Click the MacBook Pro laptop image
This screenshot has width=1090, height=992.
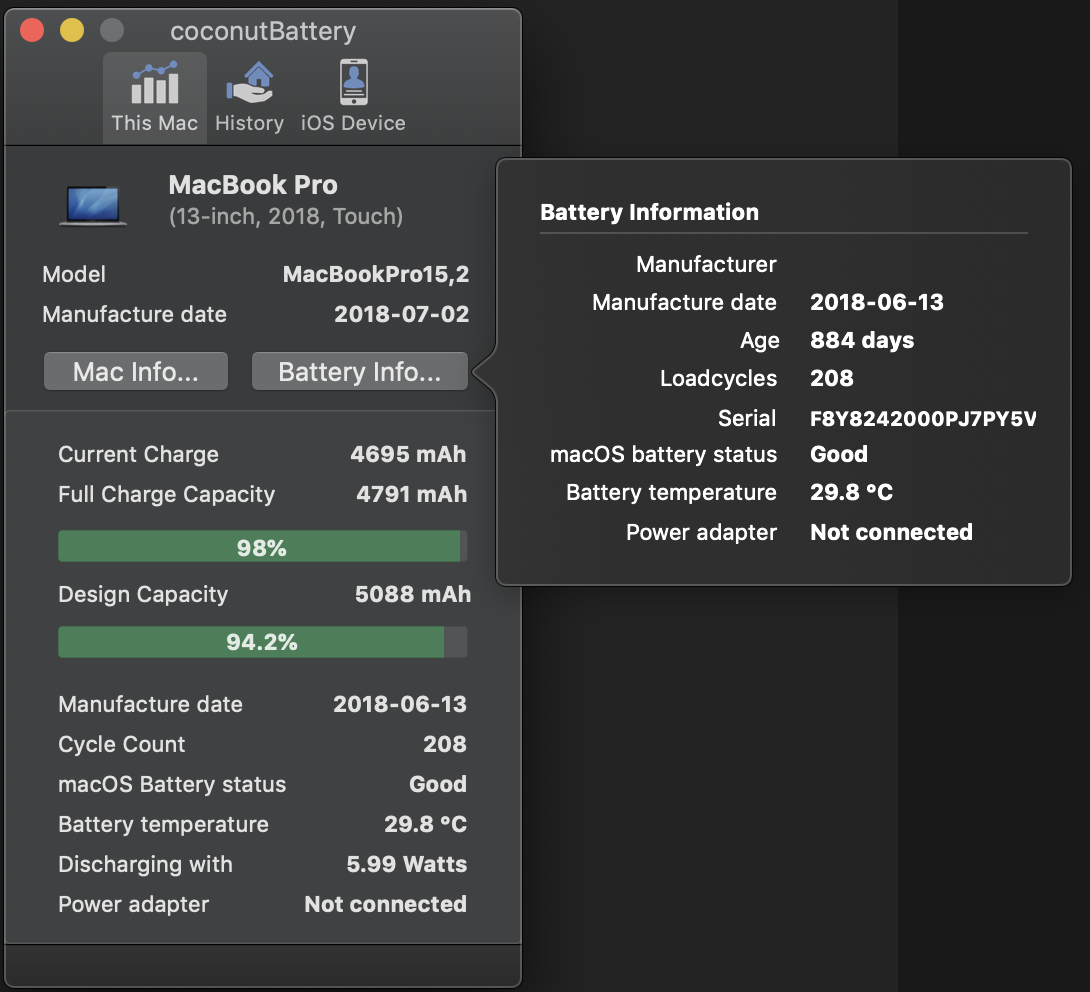(92, 205)
